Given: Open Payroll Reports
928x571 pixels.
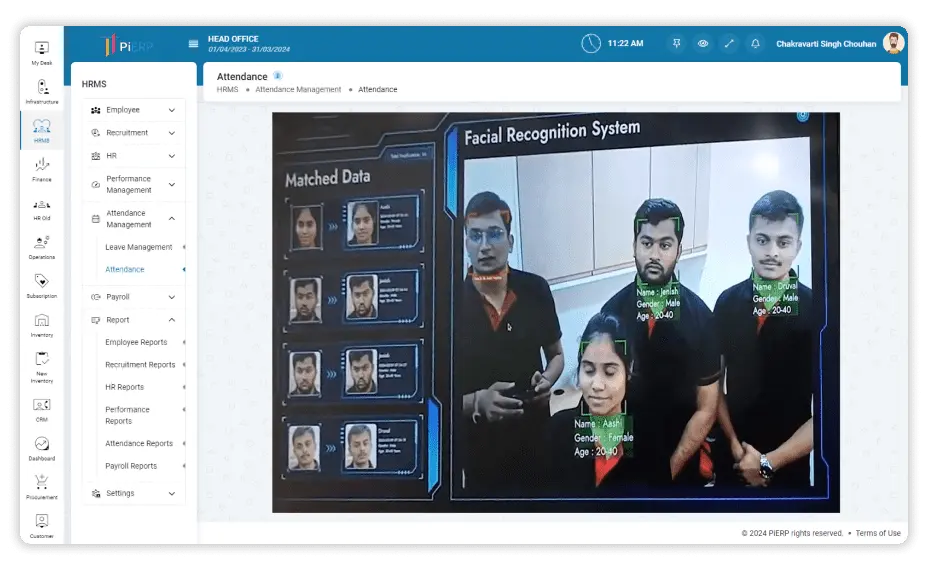Looking at the screenshot, I should tap(131, 466).
